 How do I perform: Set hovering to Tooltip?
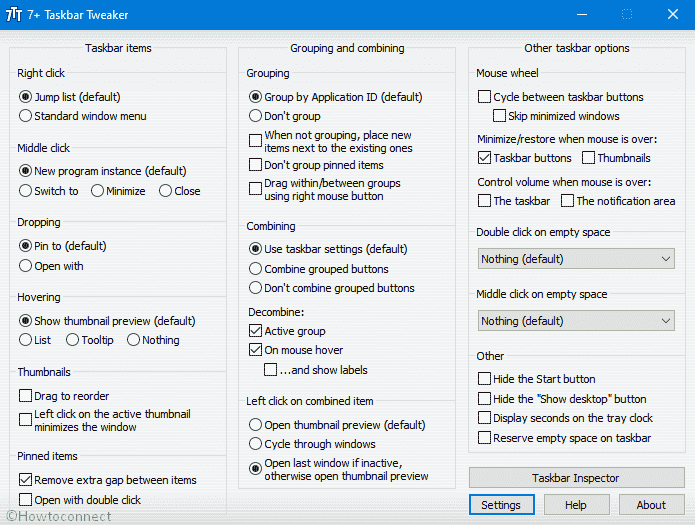tap(73, 340)
